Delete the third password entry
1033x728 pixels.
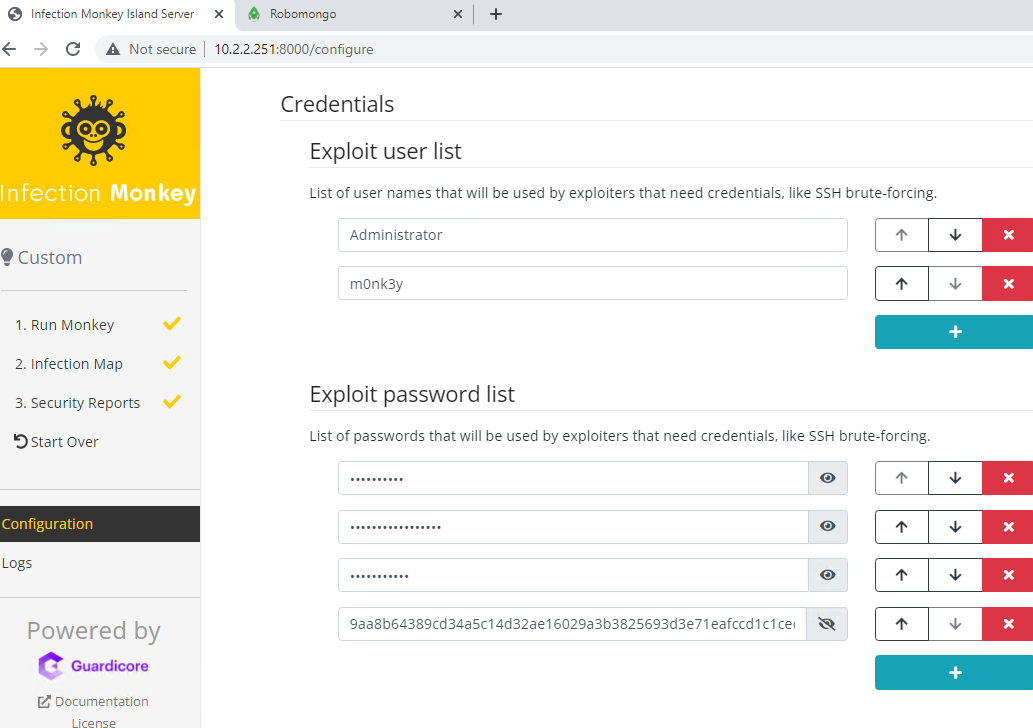pos(1008,575)
